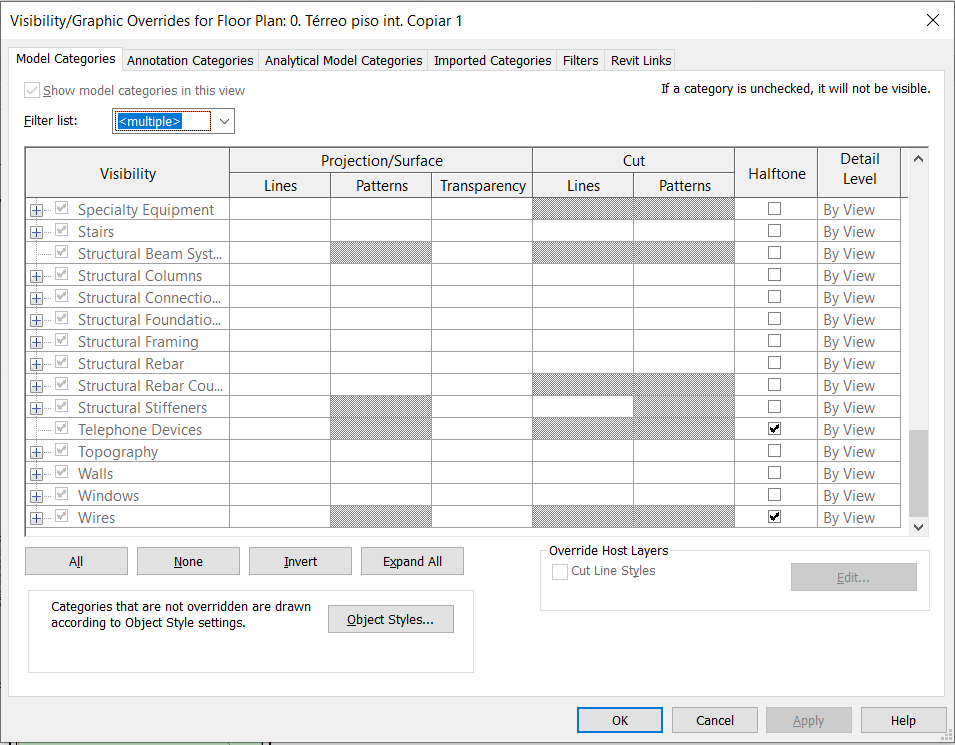Open the Filter list dropdown
This screenshot has width=955, height=745.
tap(224, 121)
